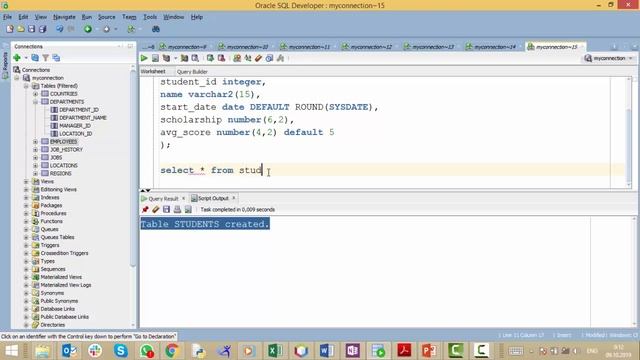Click the Schema Browser icon in Connections panel
This screenshot has width=640, height=360.
(x=56, y=58)
